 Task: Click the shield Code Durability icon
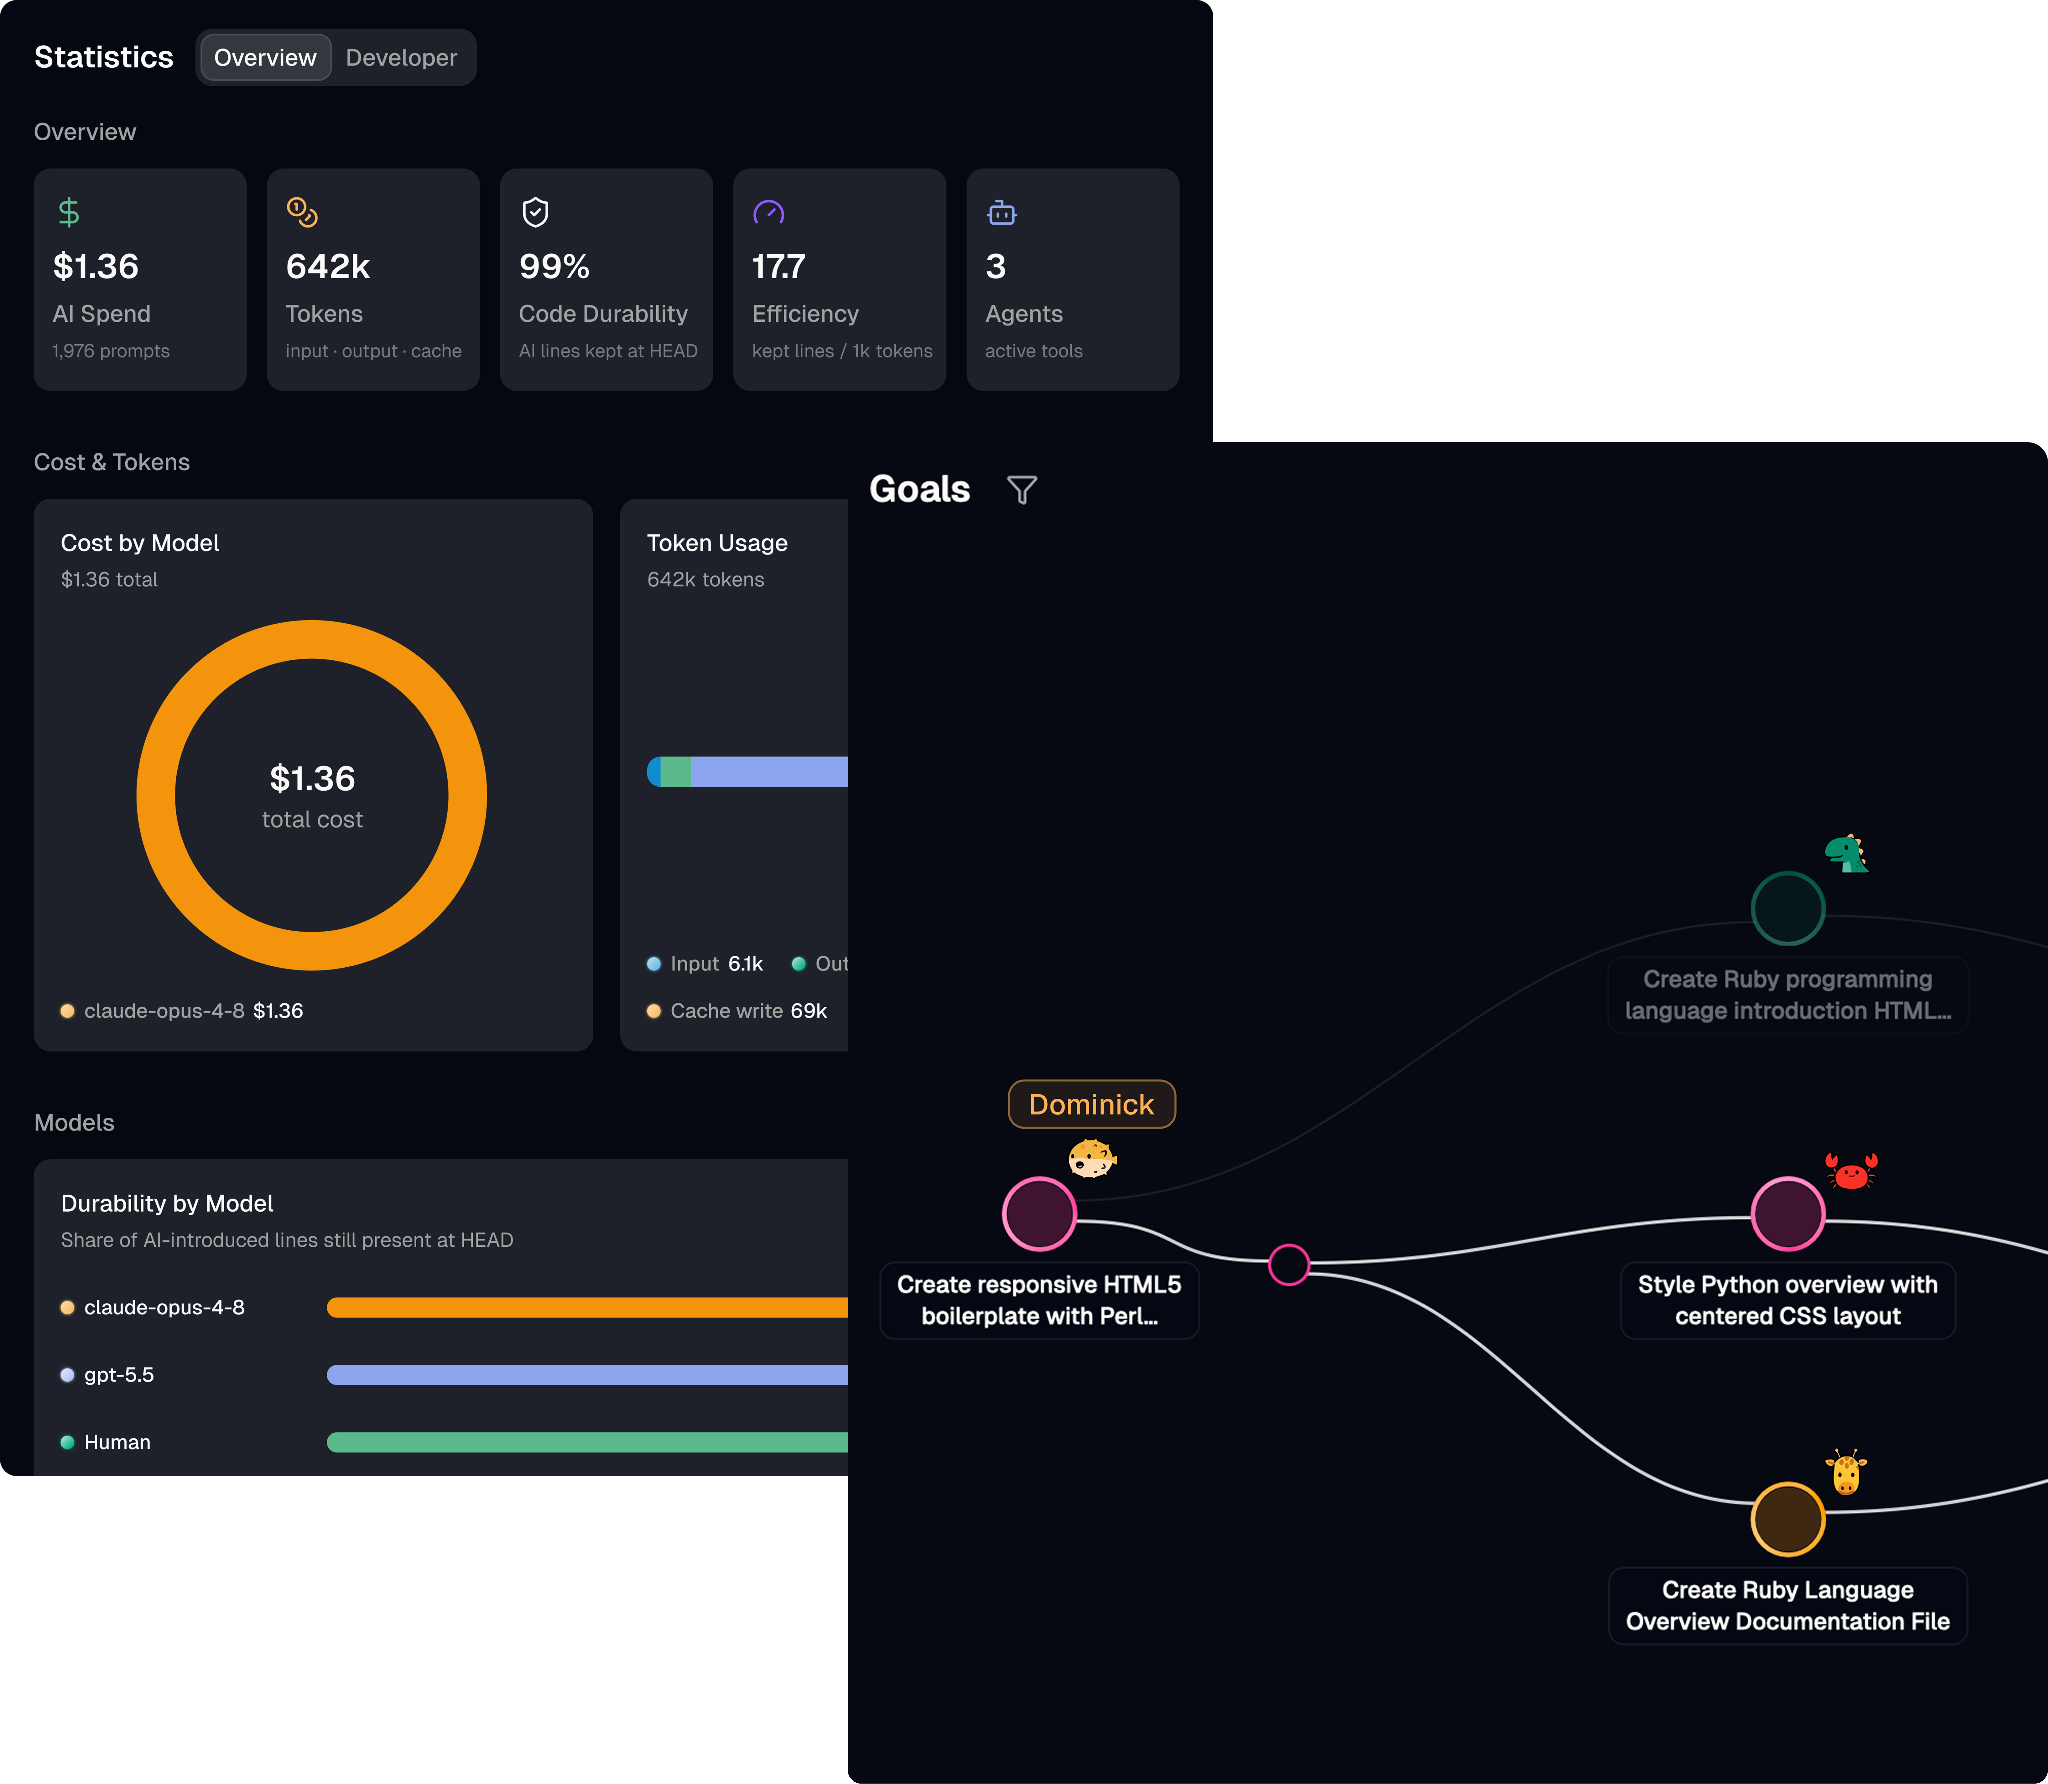(x=536, y=212)
